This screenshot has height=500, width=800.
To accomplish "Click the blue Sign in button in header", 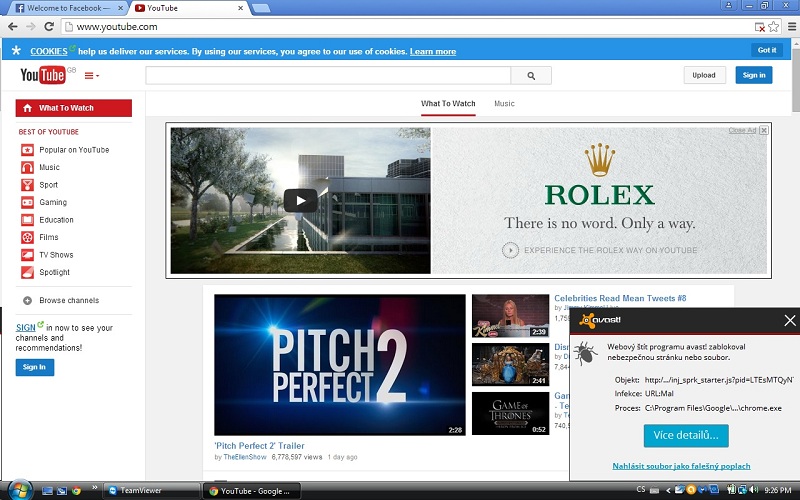I will coord(754,75).
